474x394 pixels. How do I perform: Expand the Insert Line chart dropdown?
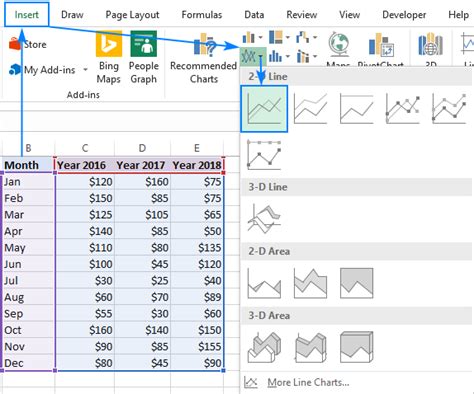[x=253, y=57]
